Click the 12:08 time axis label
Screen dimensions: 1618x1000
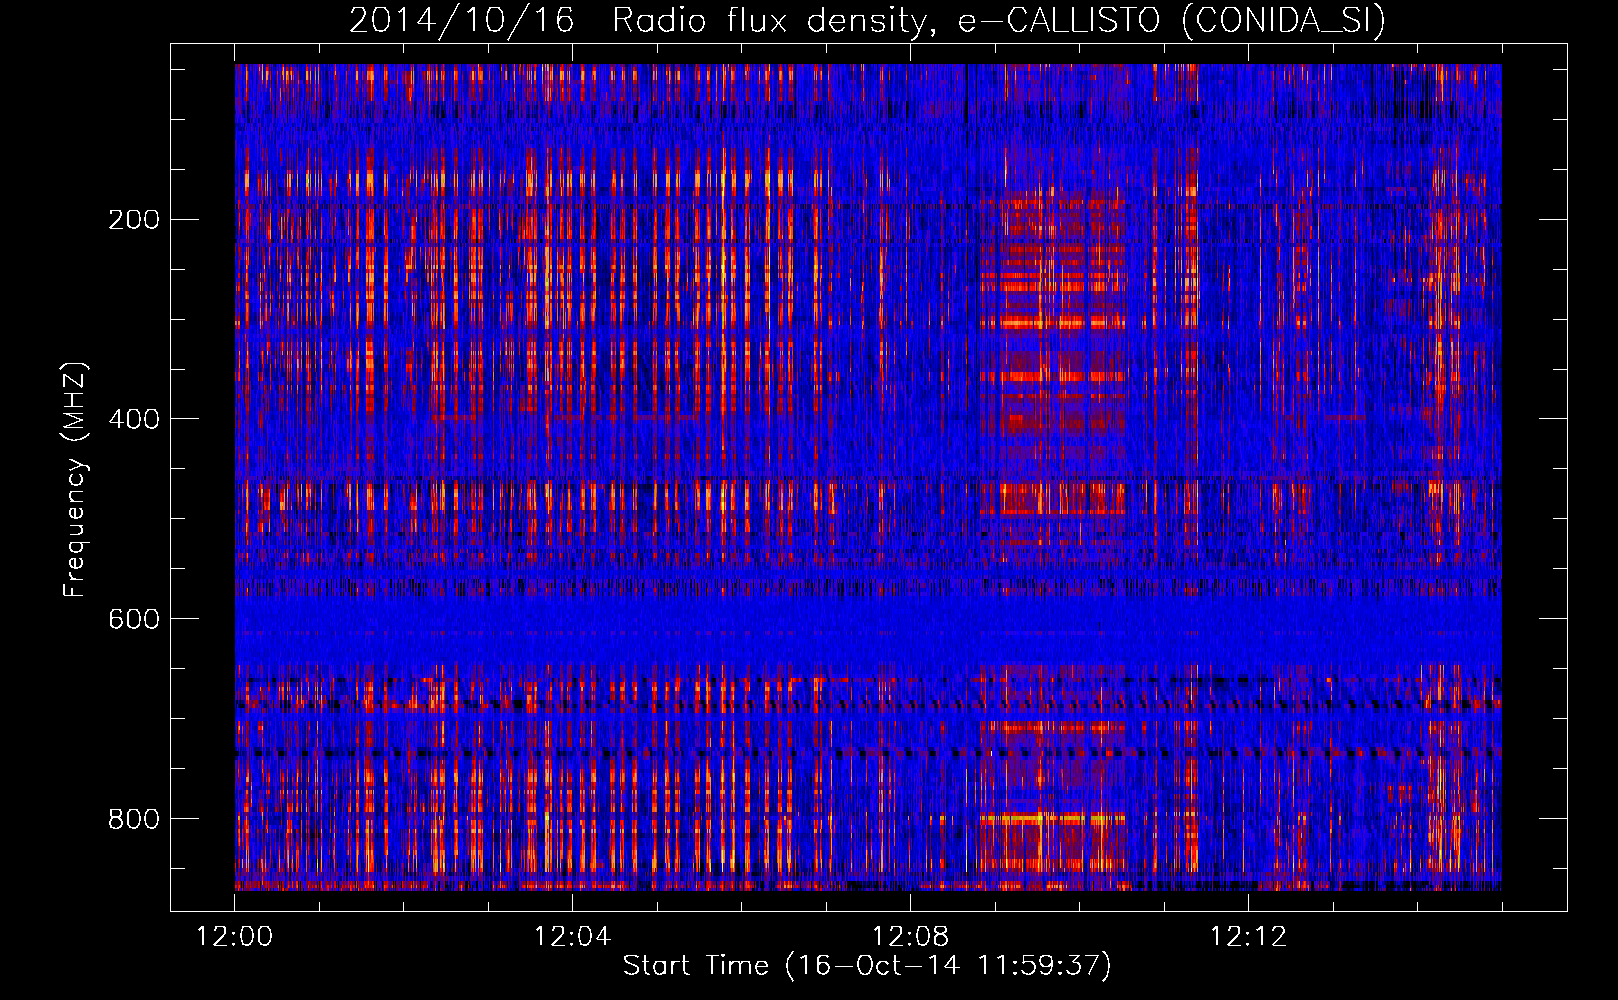(x=910, y=937)
